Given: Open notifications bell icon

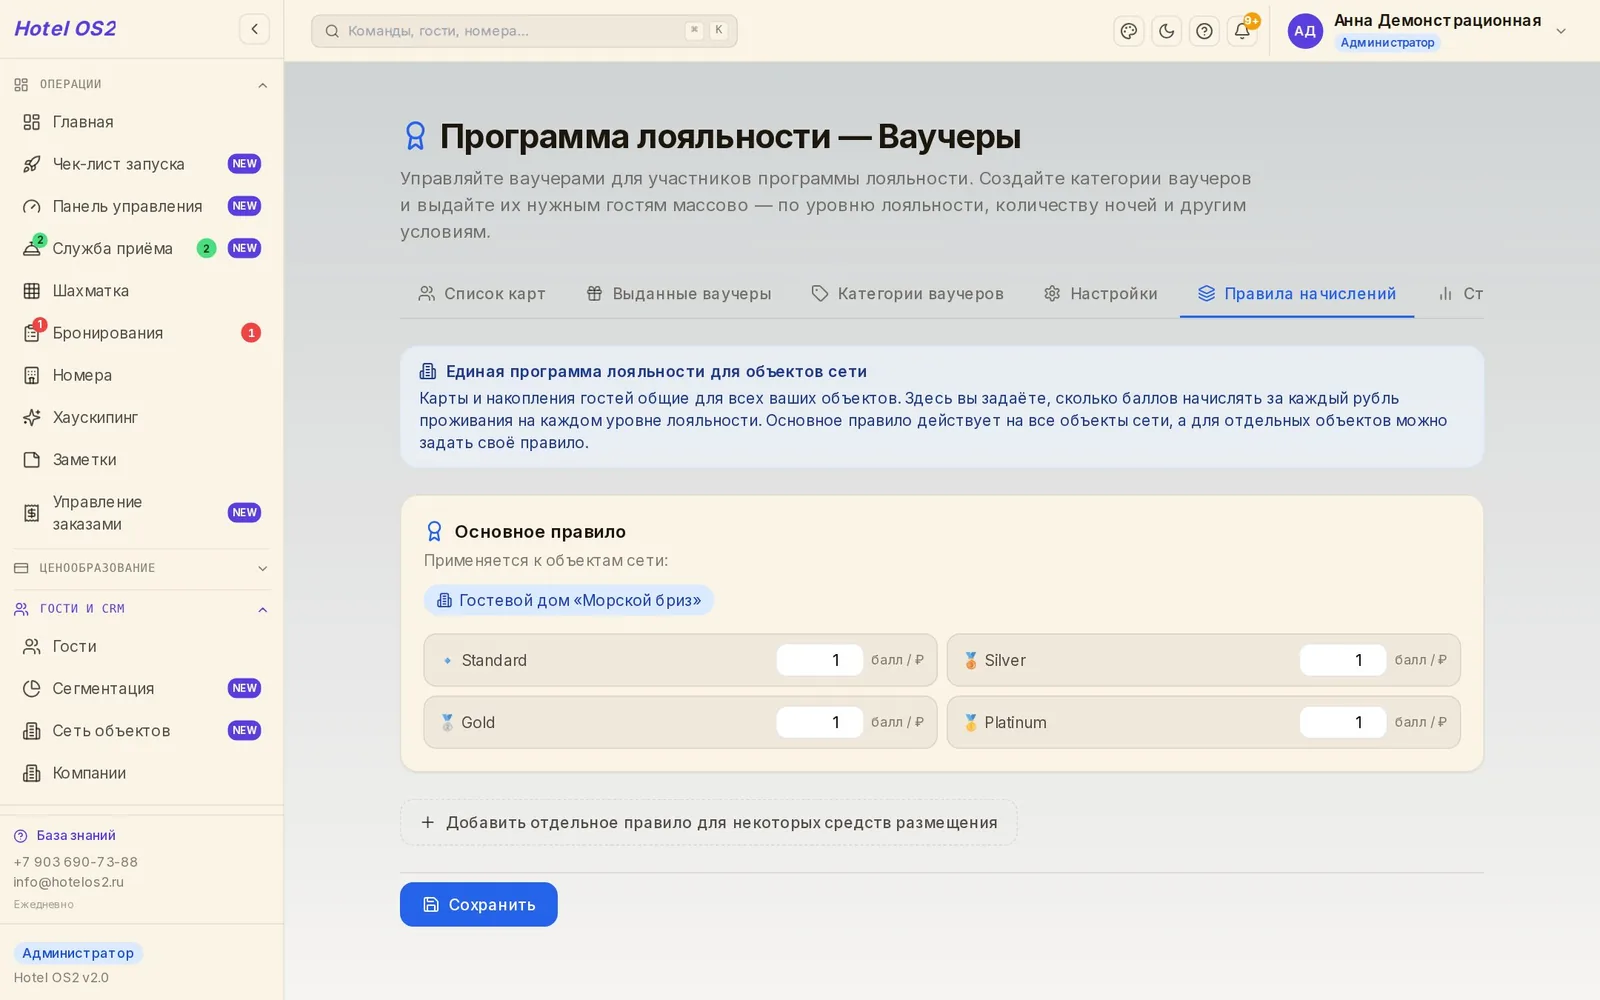Looking at the screenshot, I should pyautogui.click(x=1242, y=31).
